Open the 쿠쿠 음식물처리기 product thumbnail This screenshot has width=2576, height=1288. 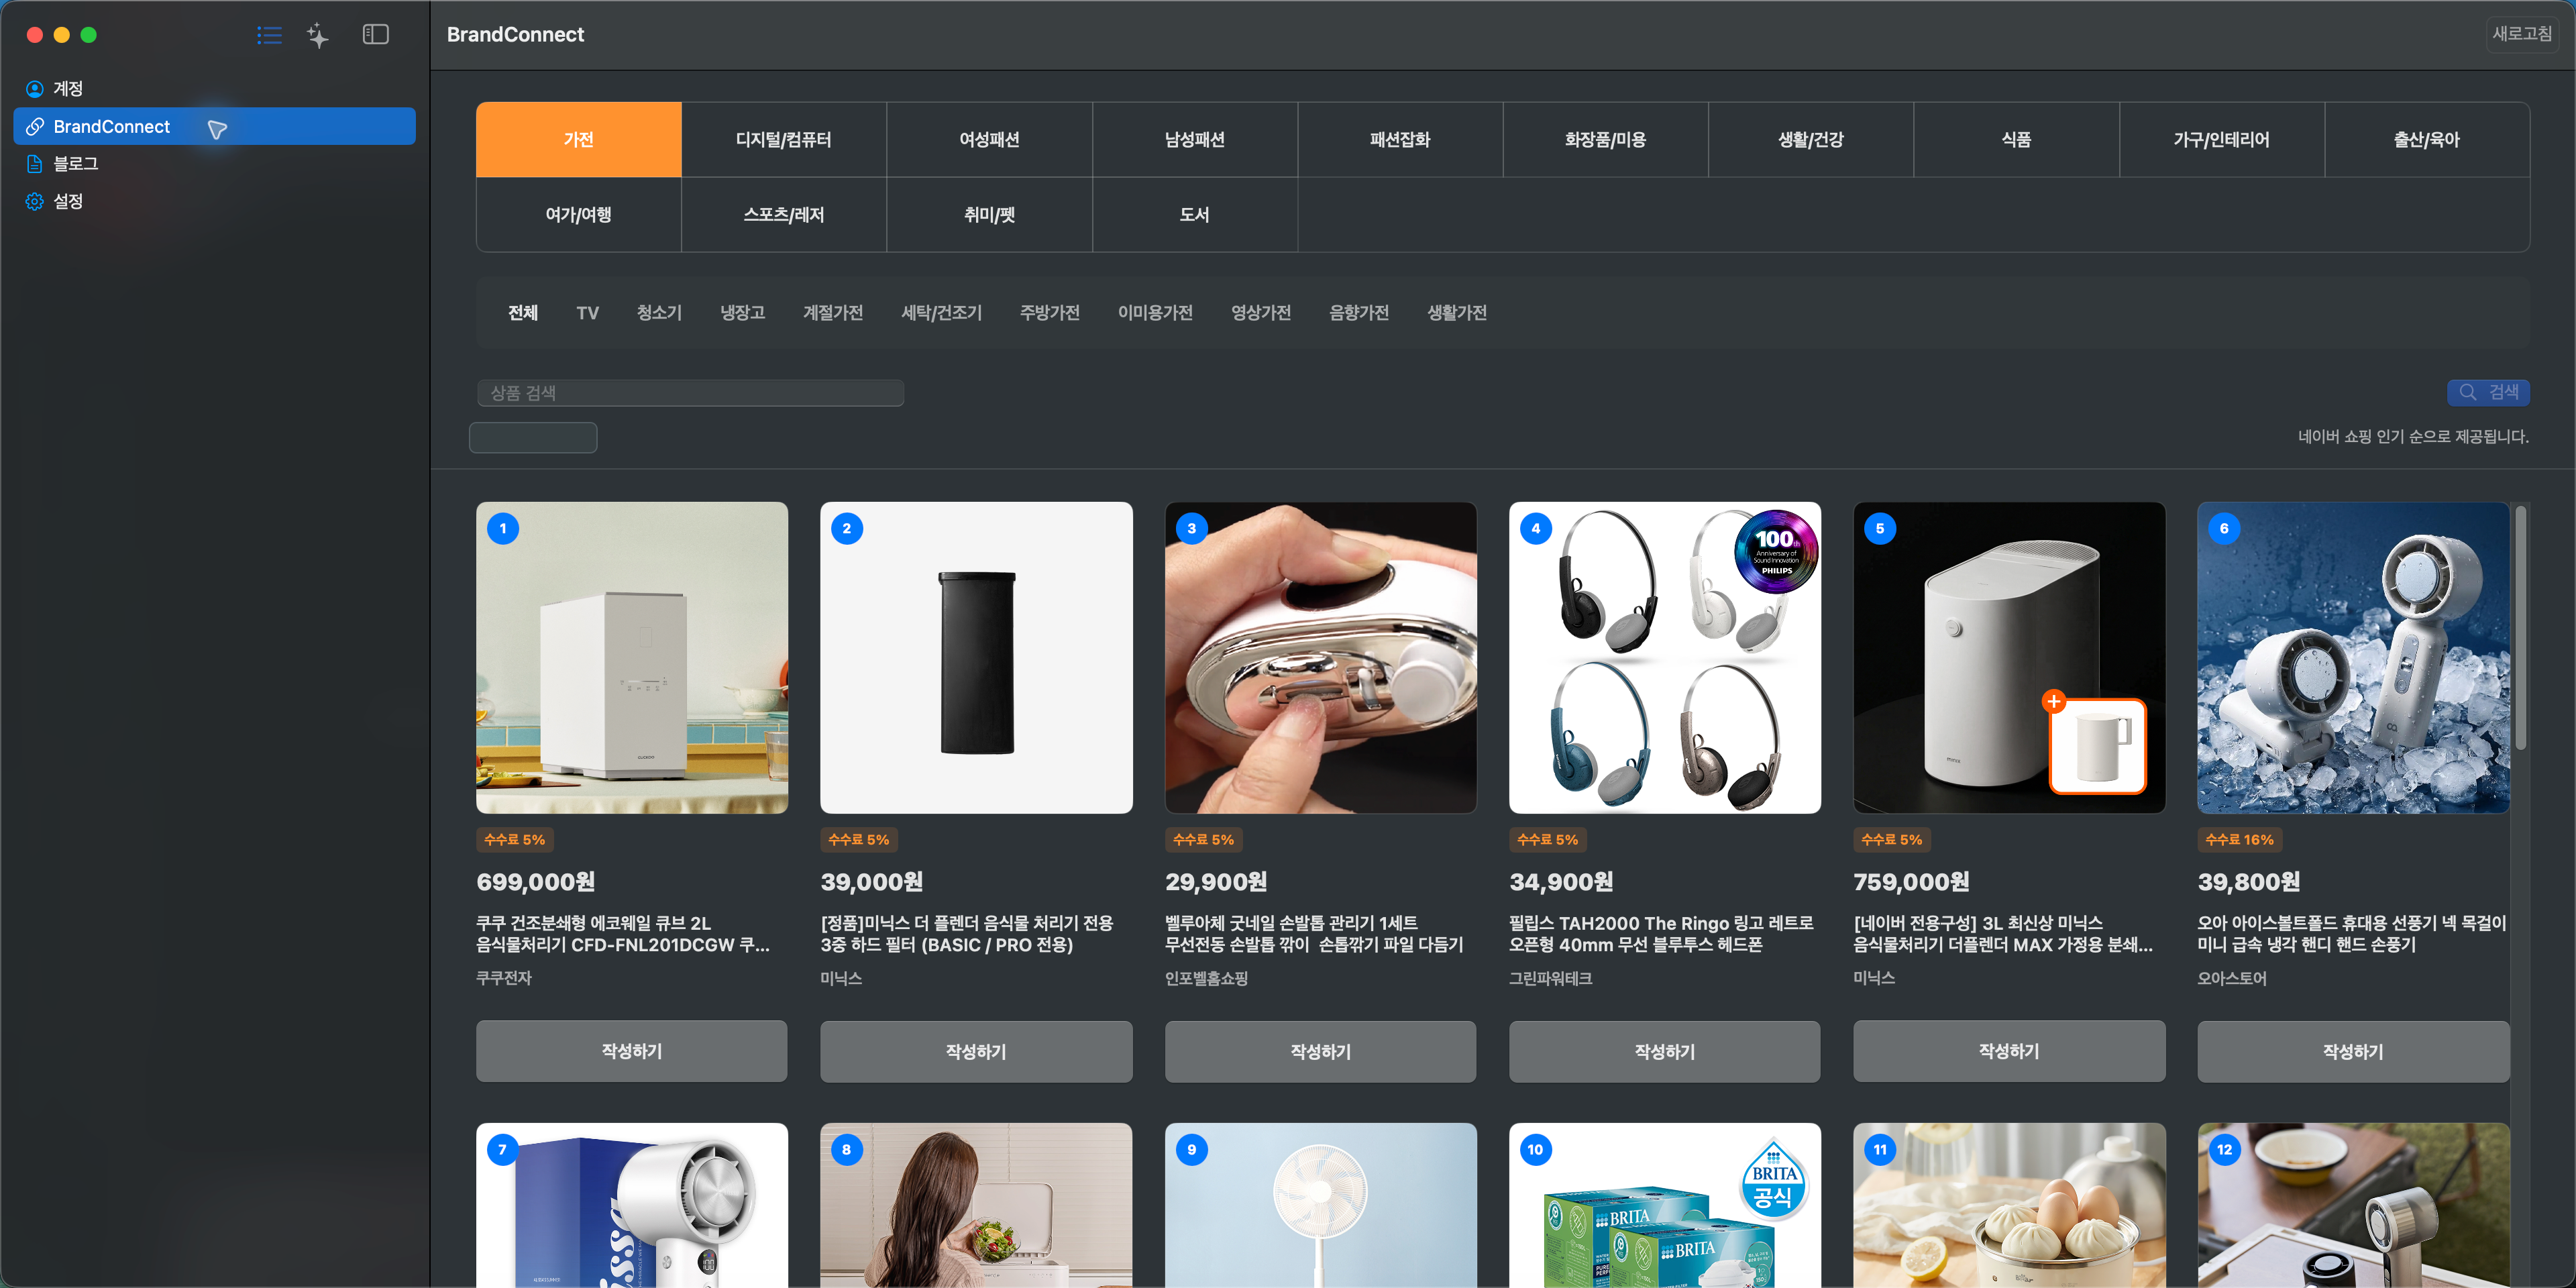tap(632, 658)
